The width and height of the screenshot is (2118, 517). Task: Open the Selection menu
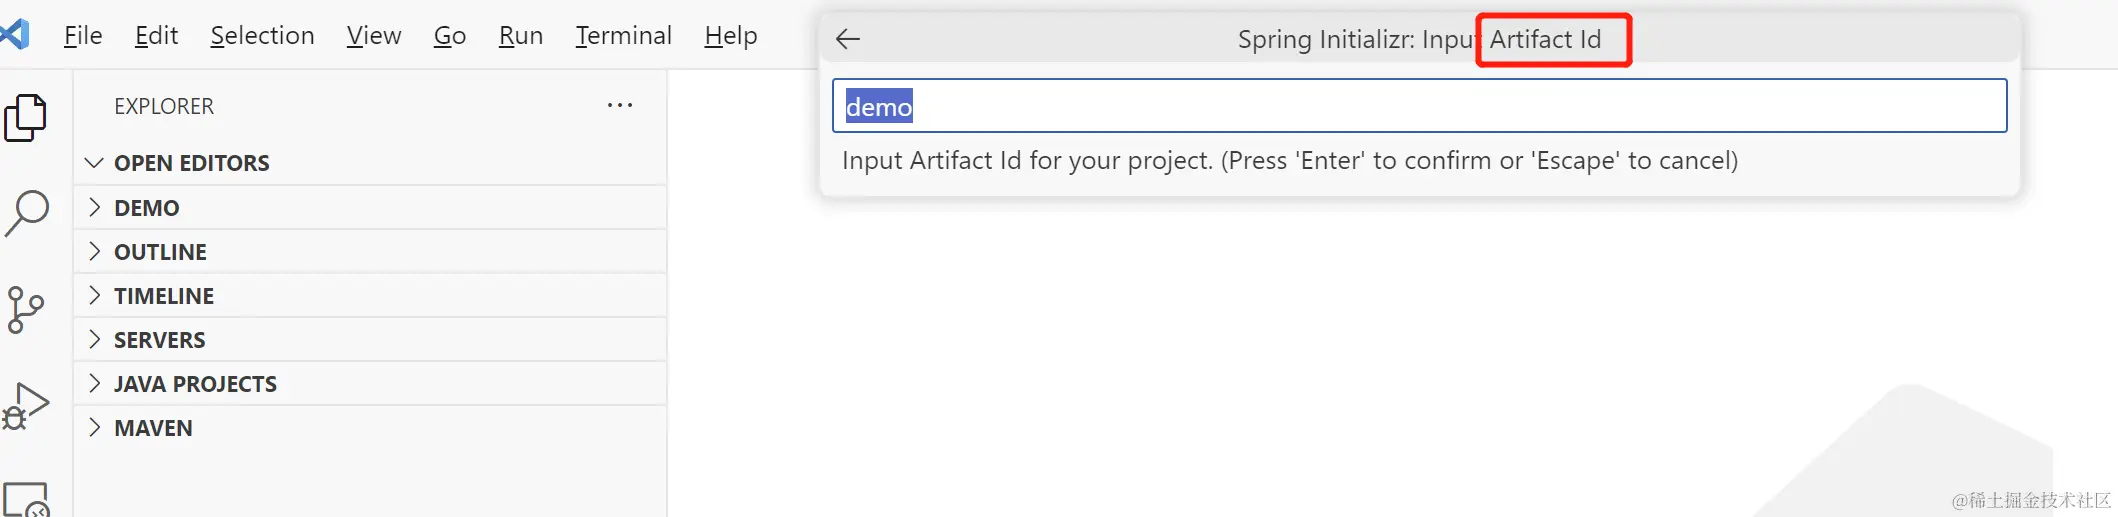coord(262,36)
